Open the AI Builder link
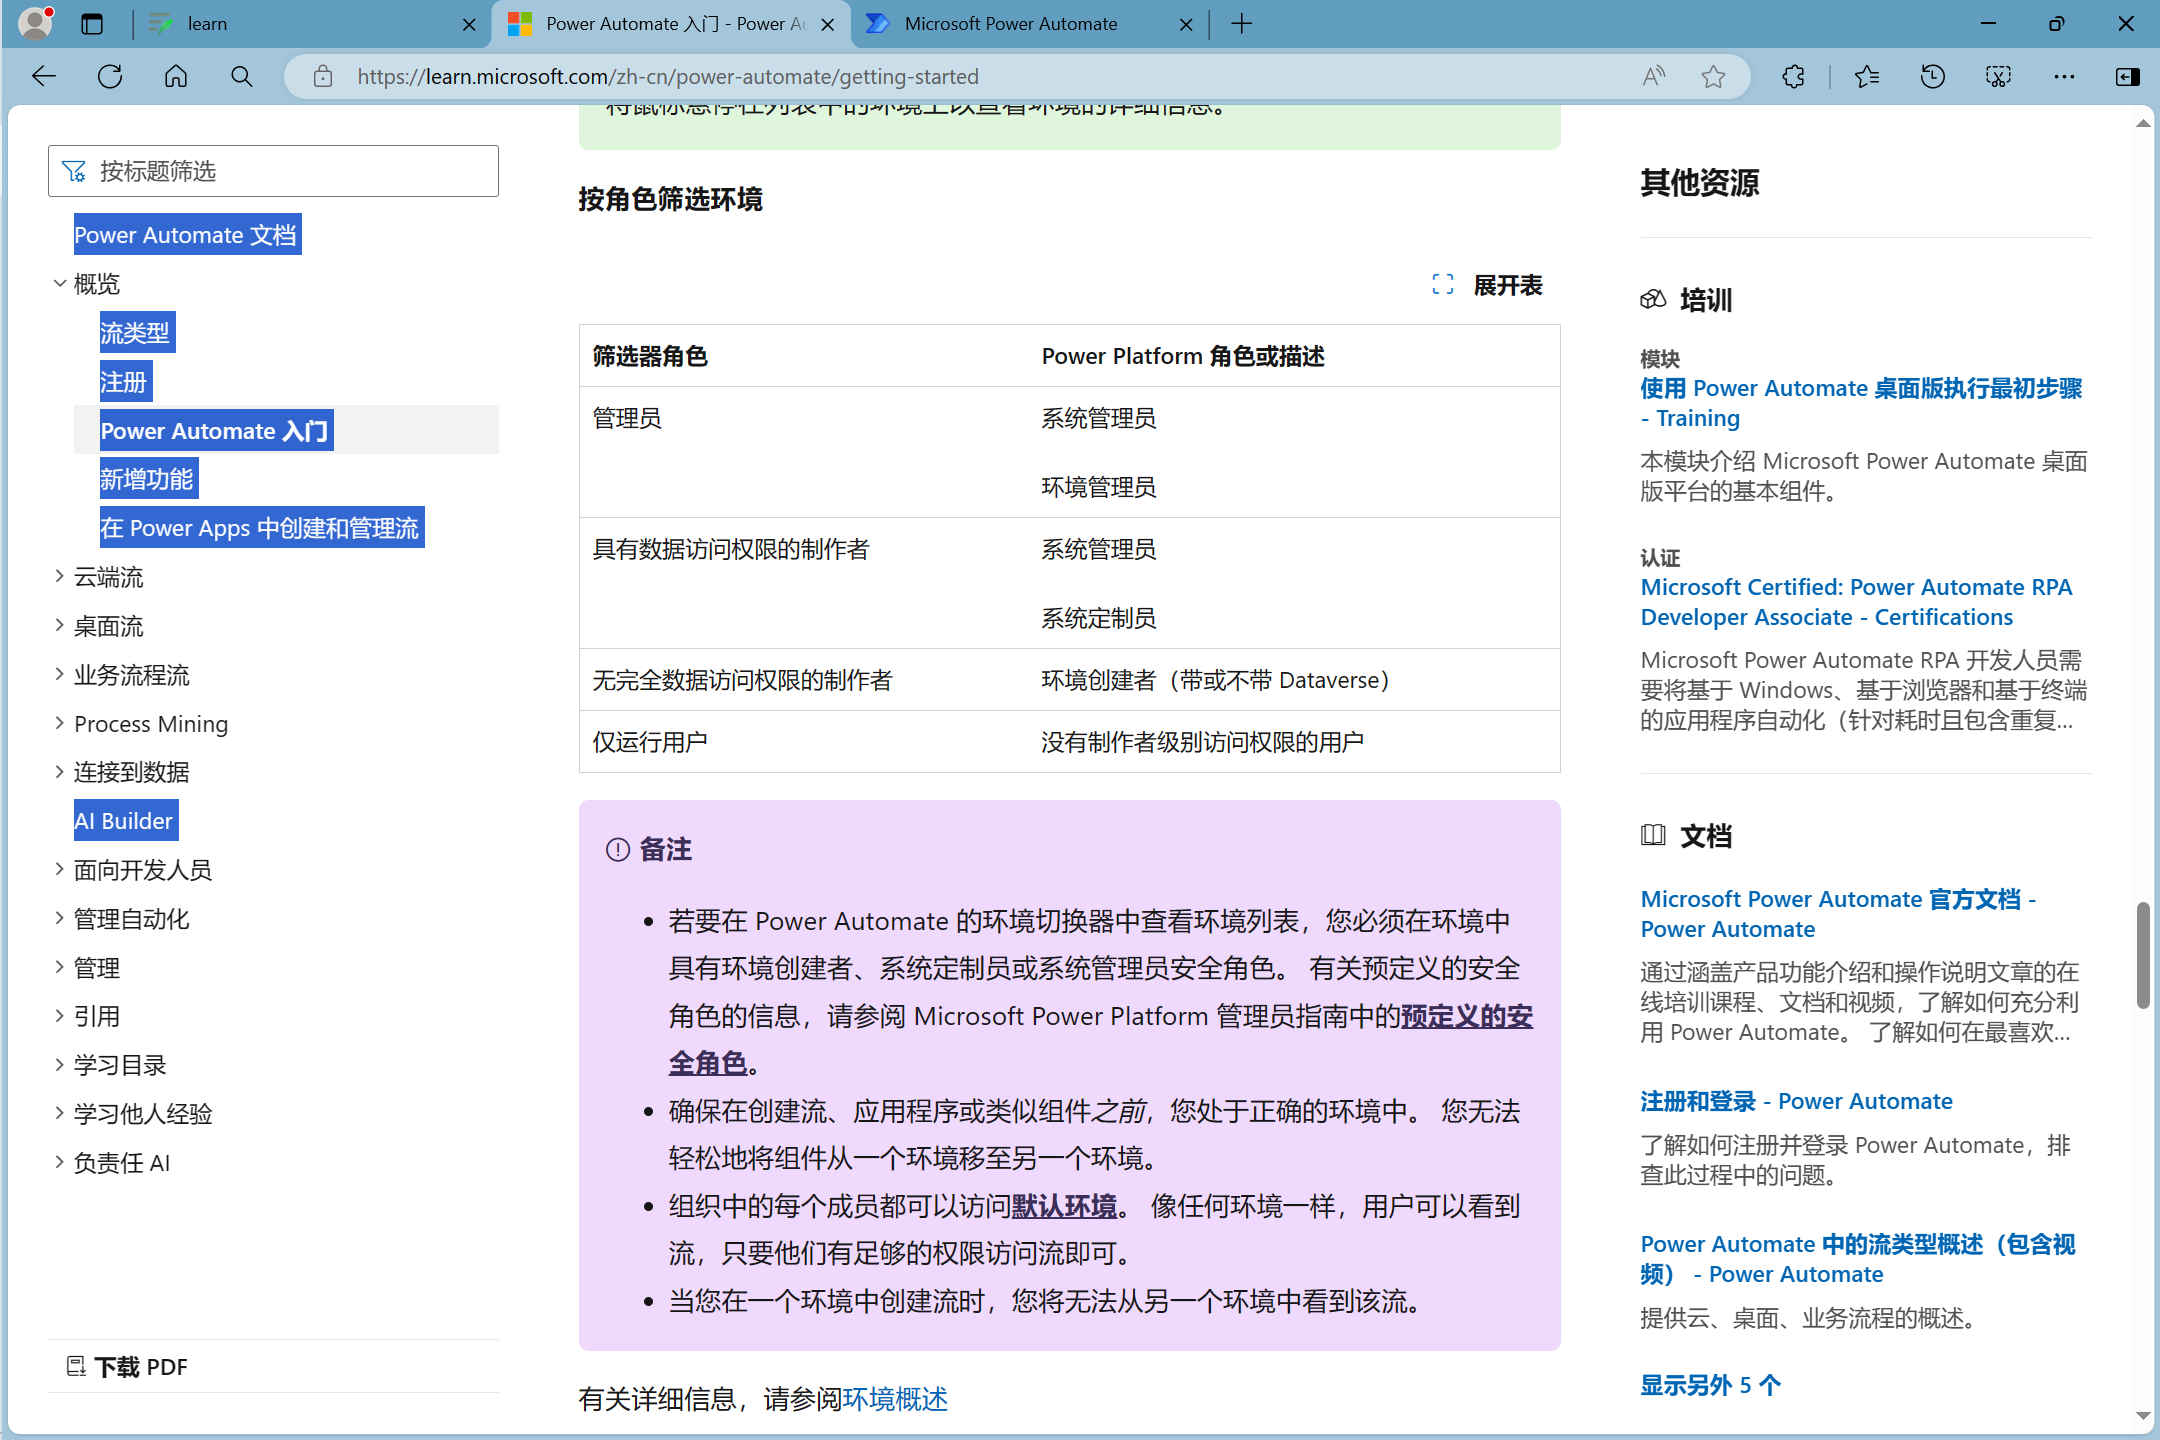This screenshot has width=2160, height=1440. pos(125,821)
